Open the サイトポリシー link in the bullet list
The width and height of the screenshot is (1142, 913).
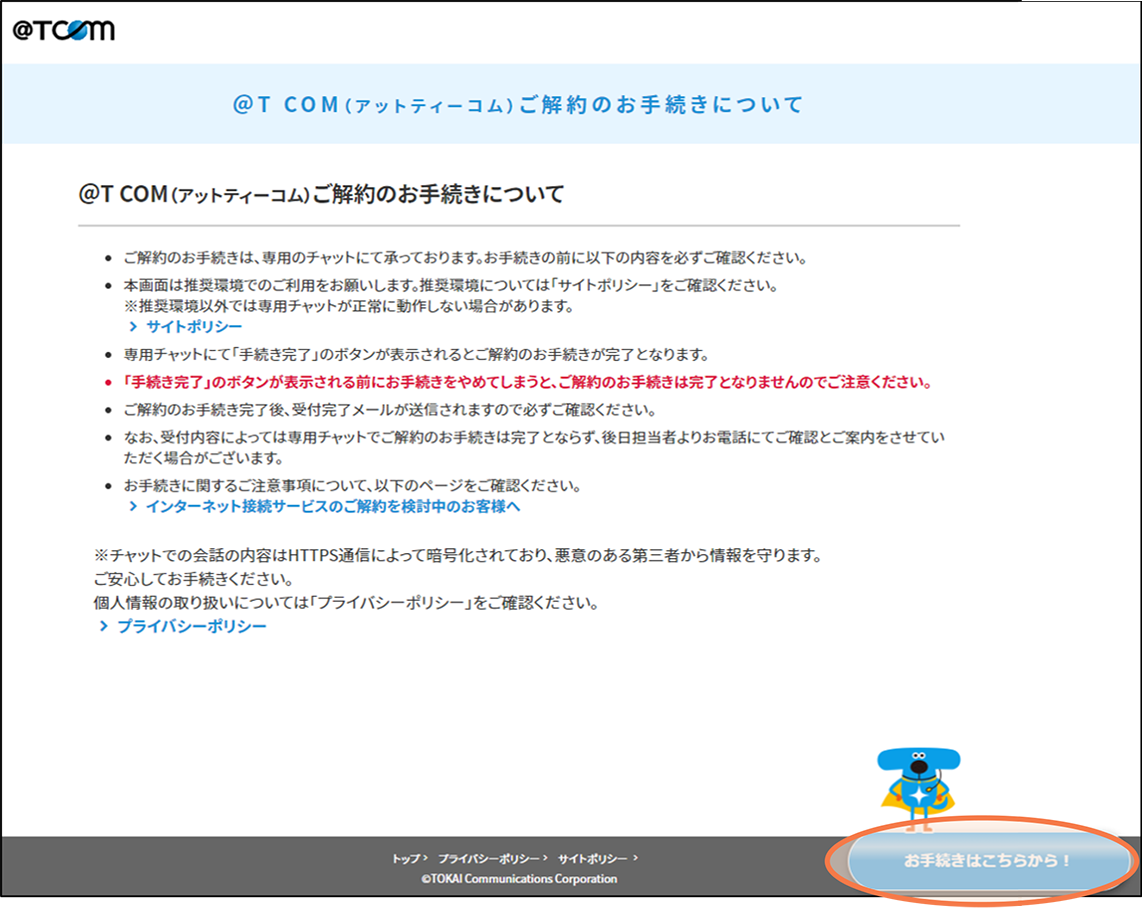pos(193,327)
